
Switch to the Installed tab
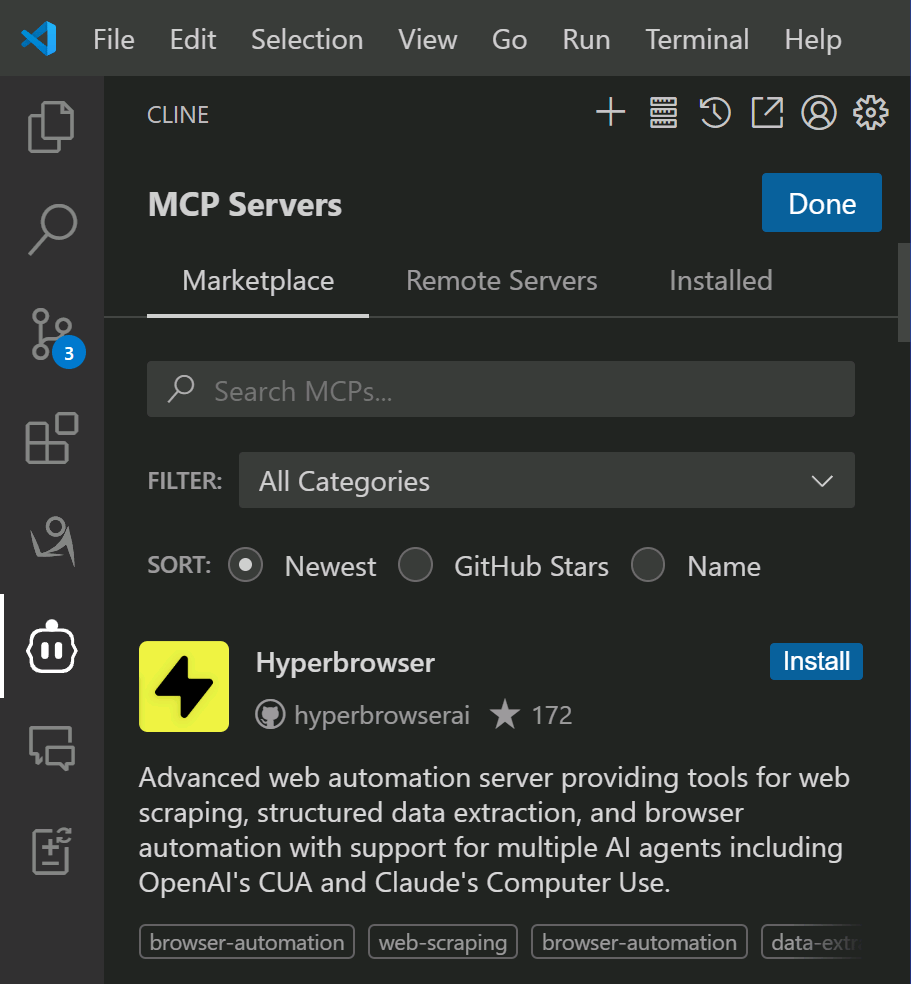(x=720, y=281)
